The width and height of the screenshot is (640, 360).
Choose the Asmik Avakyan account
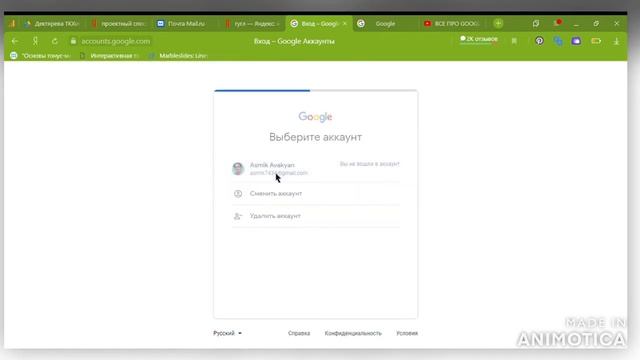[x=316, y=169]
